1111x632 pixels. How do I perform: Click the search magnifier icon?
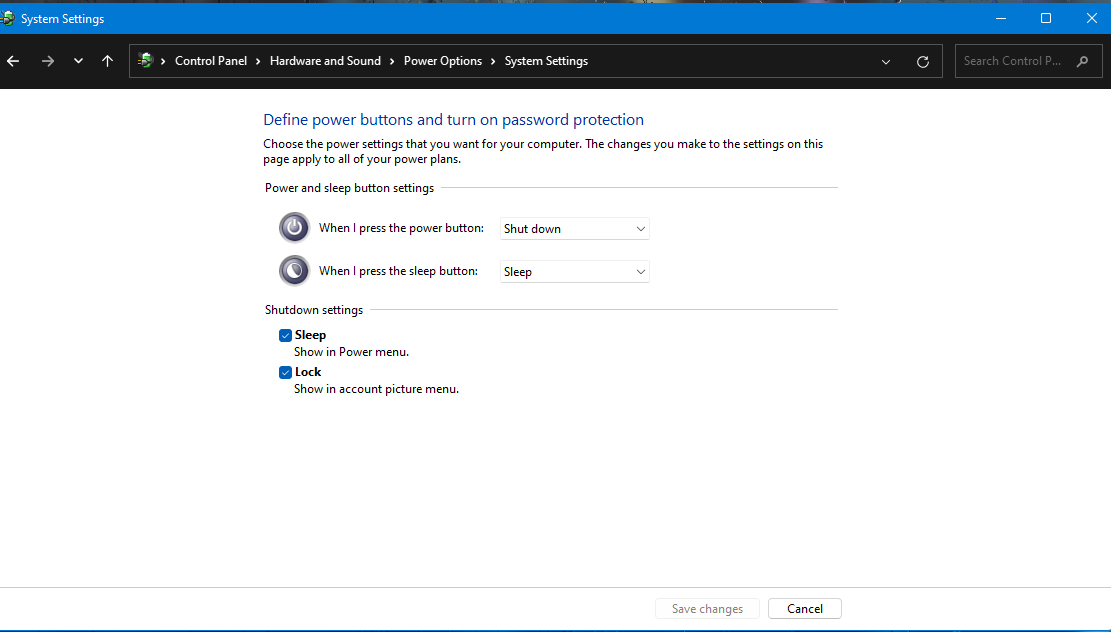point(1082,62)
